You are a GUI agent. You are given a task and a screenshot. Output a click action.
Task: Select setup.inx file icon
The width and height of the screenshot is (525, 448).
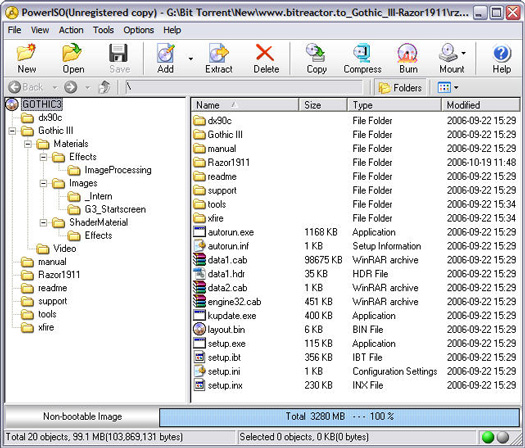(199, 385)
